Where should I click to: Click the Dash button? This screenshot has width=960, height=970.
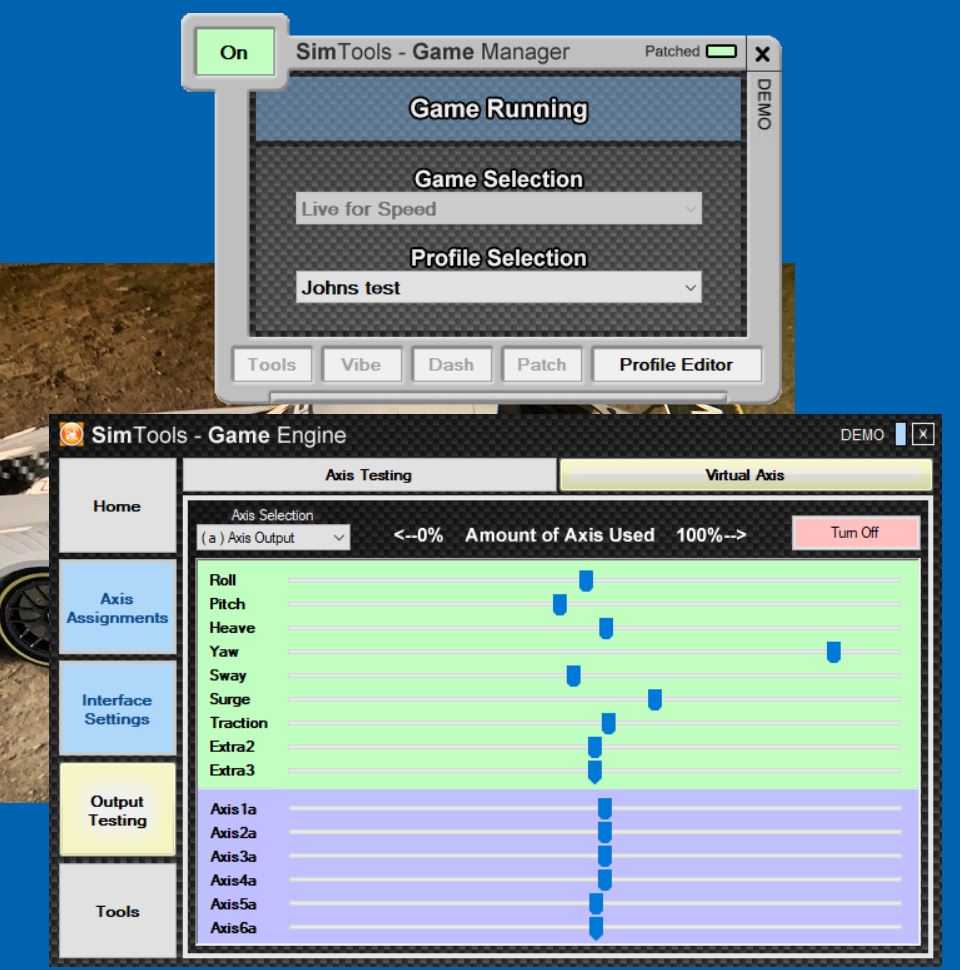point(452,364)
